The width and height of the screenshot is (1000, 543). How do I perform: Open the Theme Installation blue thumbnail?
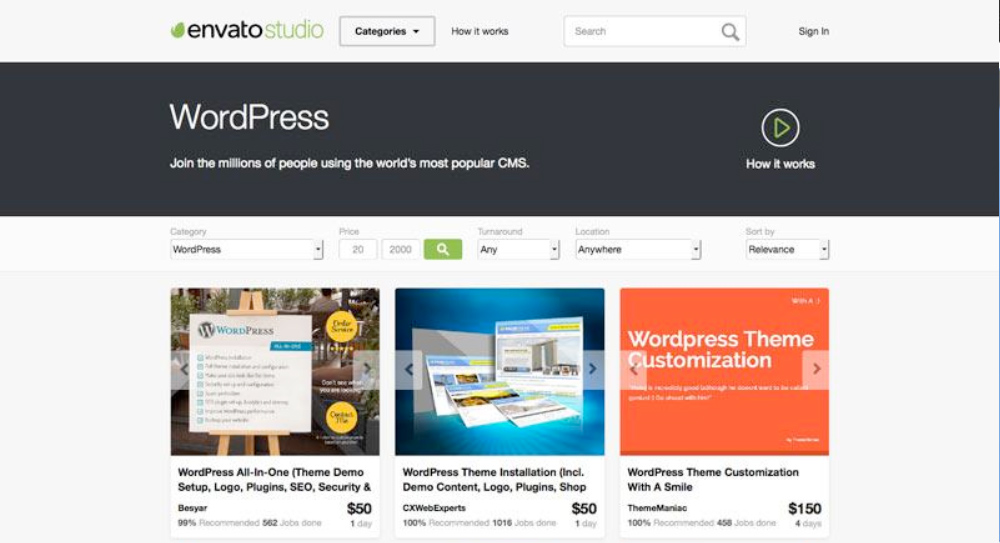[500, 371]
